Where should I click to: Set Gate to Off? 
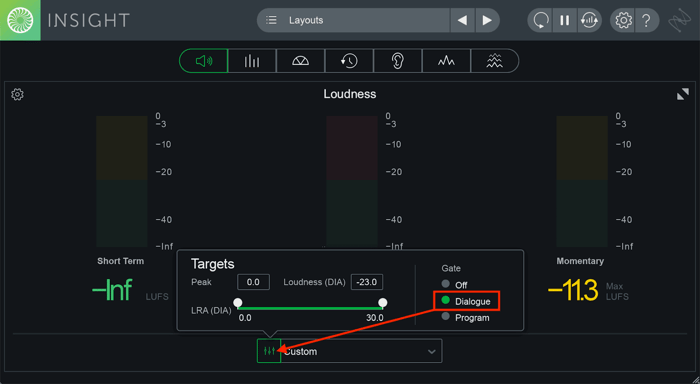tap(454, 285)
